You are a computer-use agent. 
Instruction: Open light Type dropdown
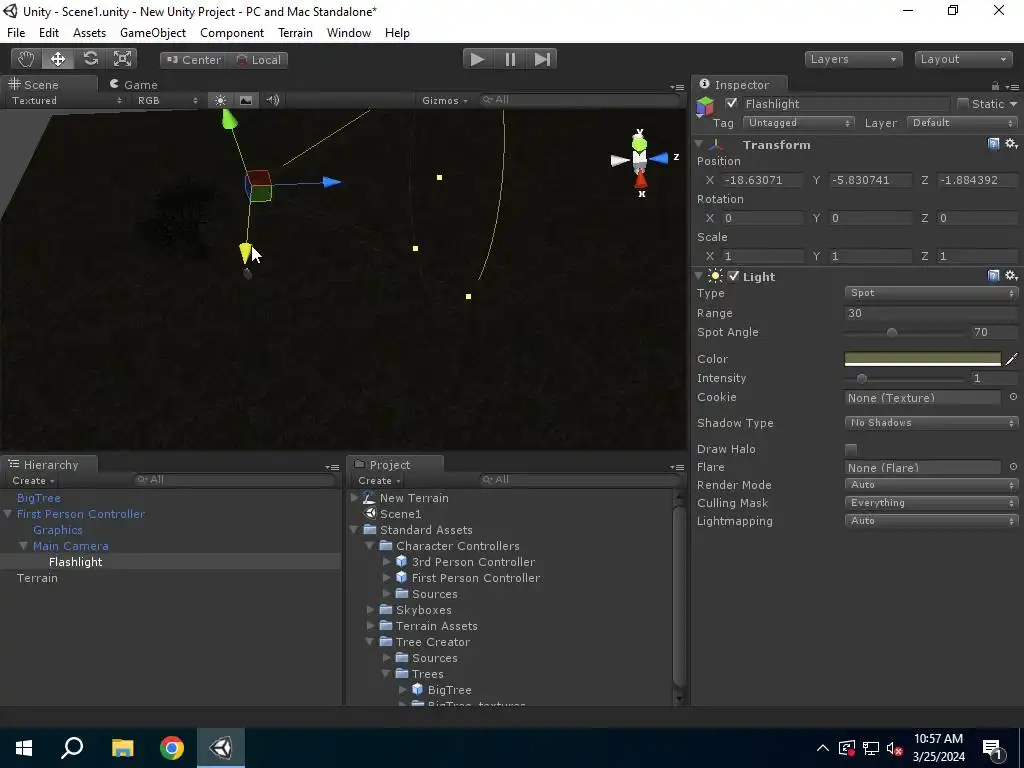tap(931, 293)
